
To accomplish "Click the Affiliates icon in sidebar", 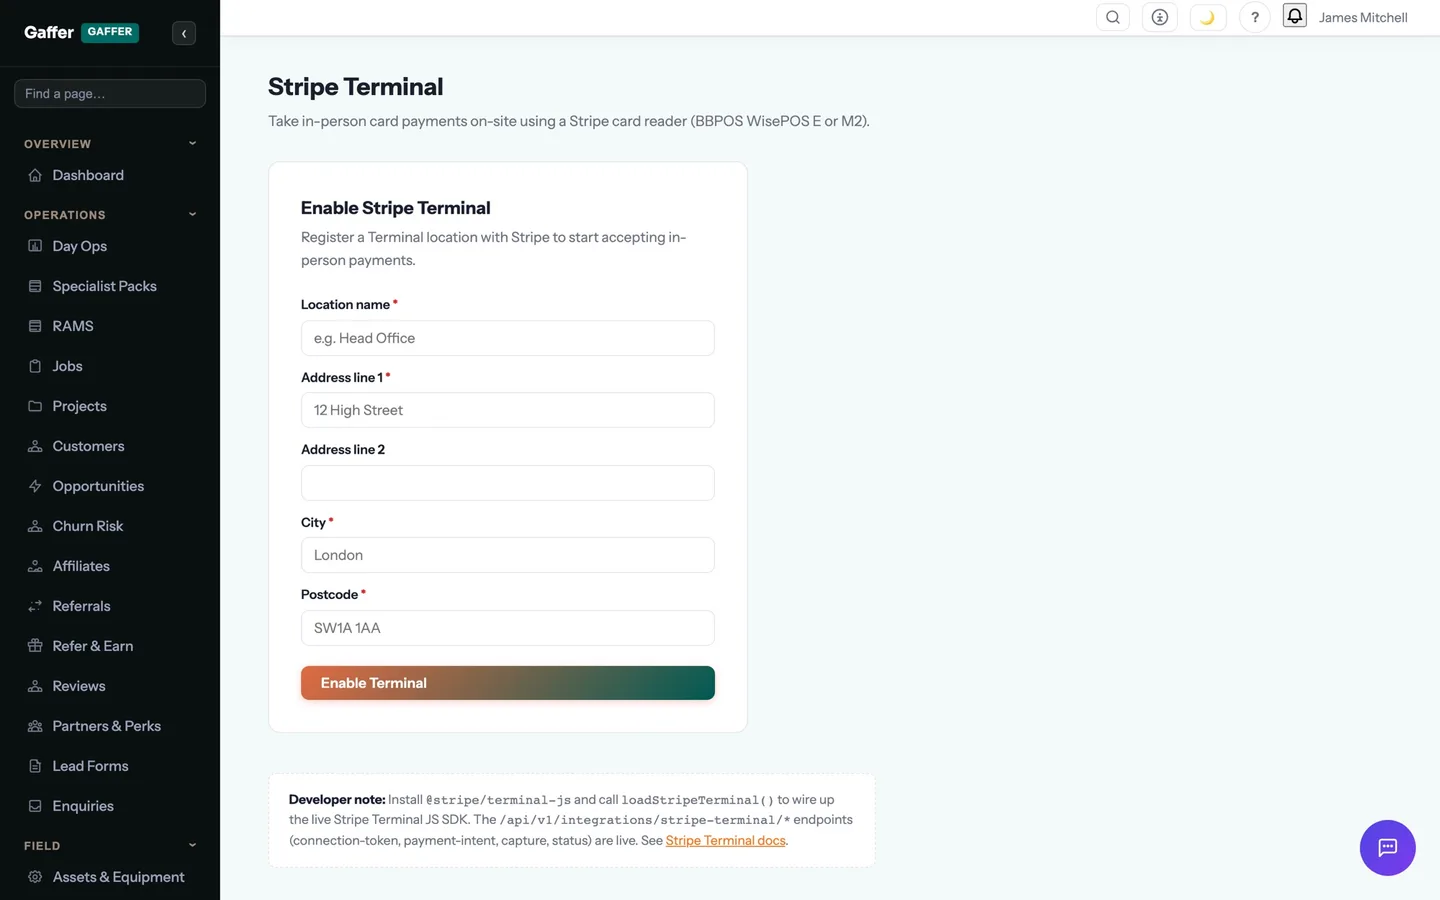I will pyautogui.click(x=35, y=566).
